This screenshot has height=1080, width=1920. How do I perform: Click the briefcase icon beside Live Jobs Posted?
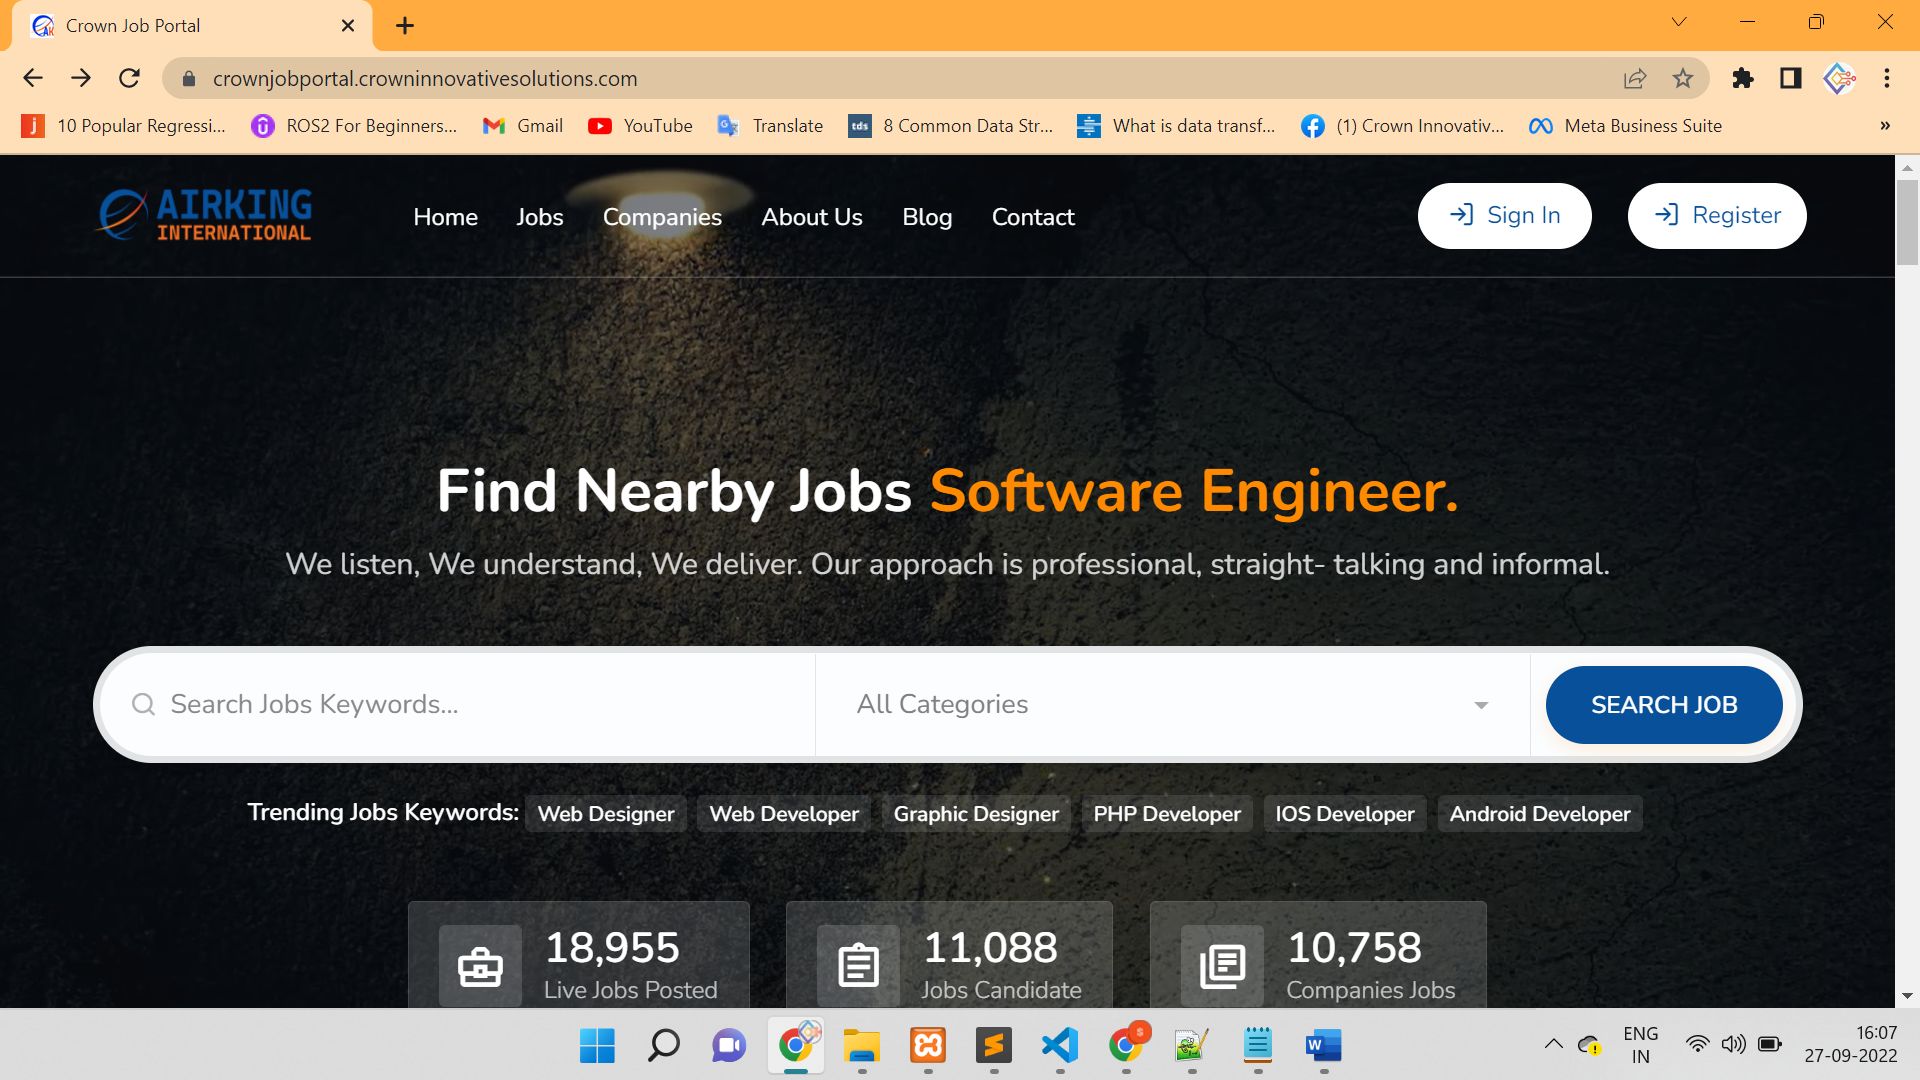click(480, 966)
